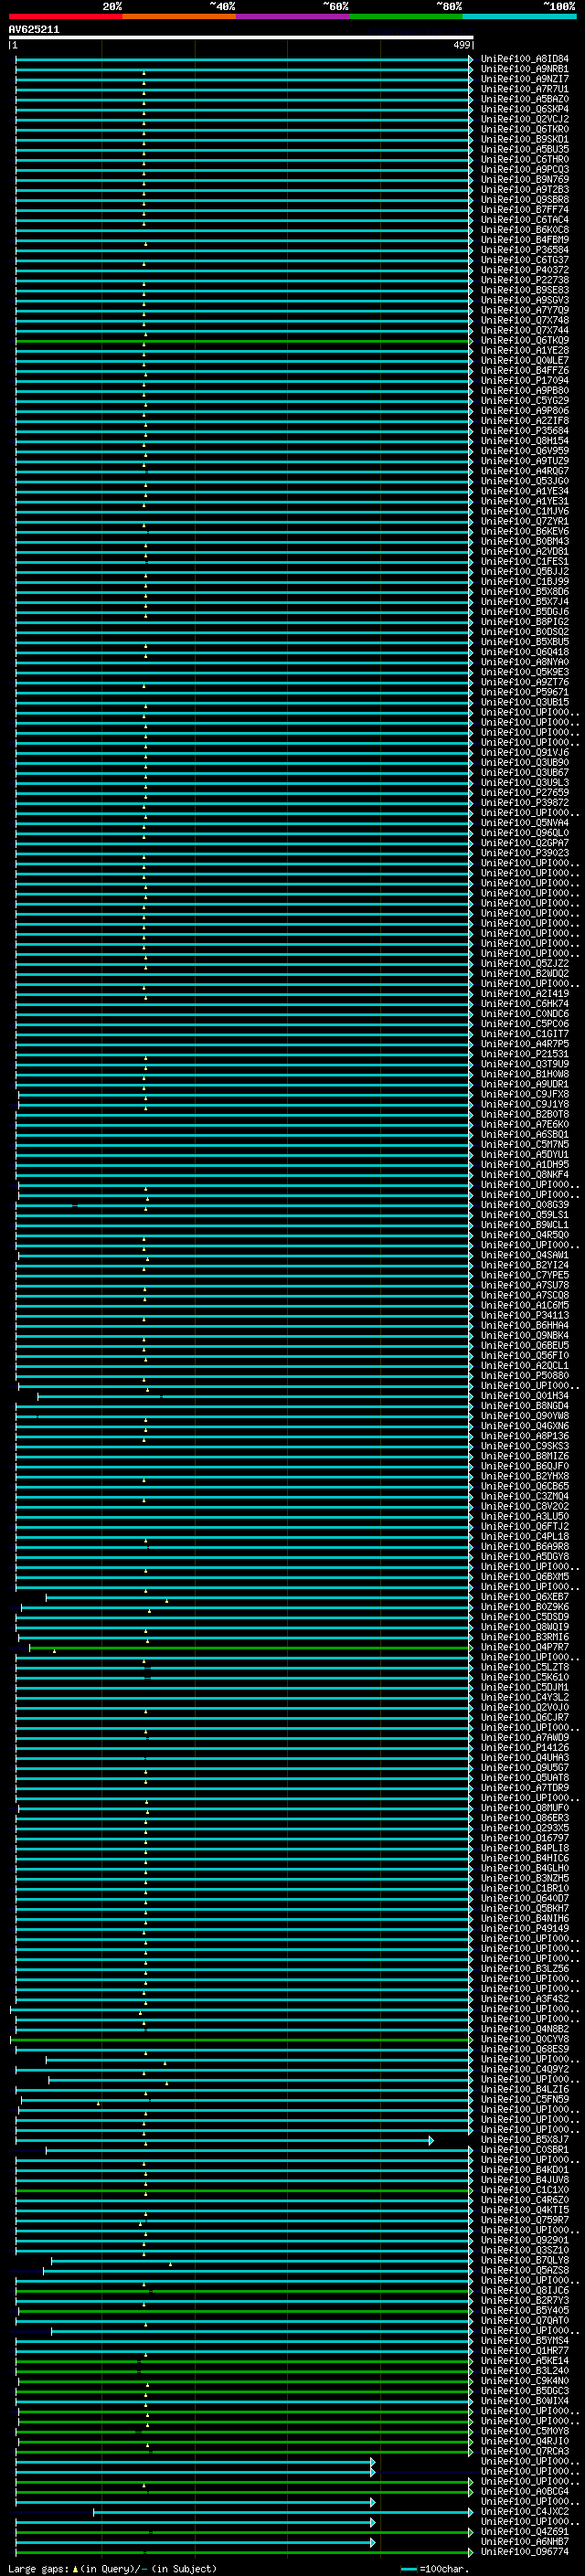Choose hit UniRef100_C6THR0
Screen dimensions: 585x2576
[525, 159]
